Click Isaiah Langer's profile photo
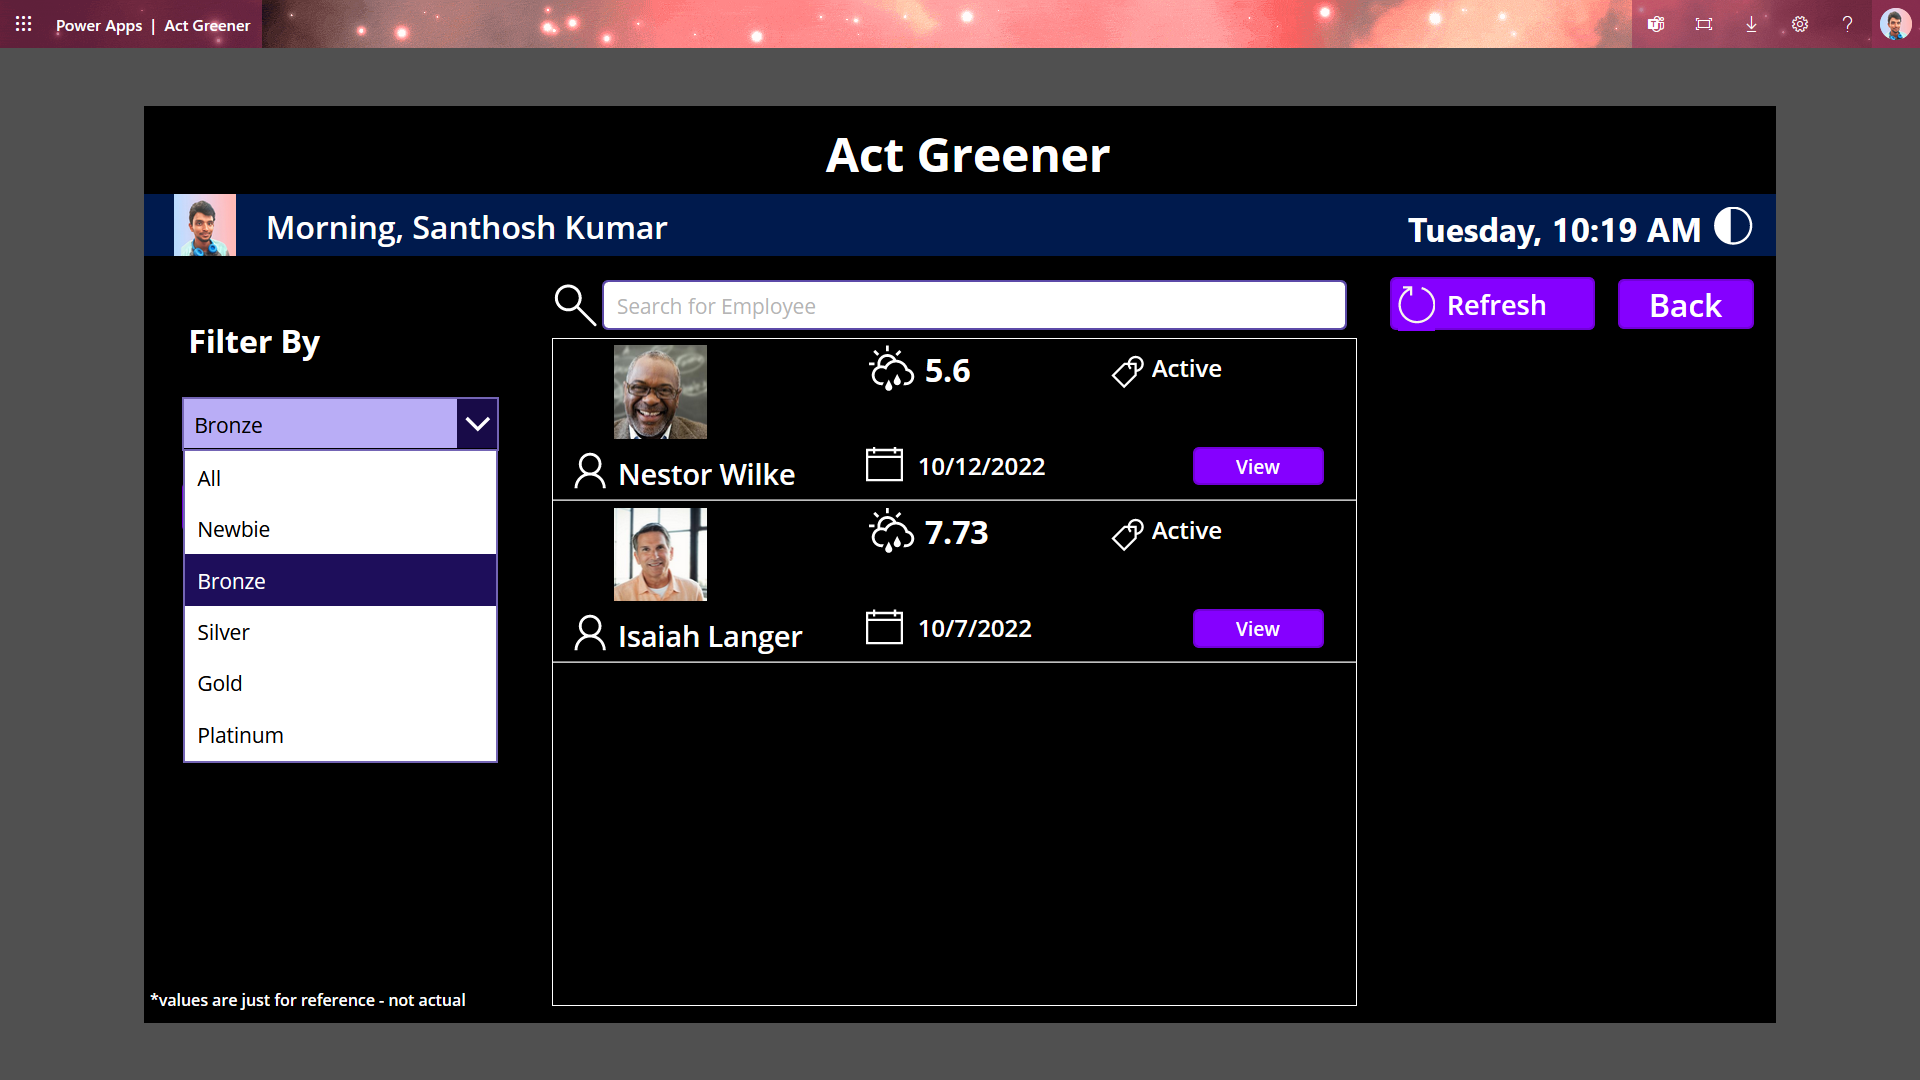 660,554
